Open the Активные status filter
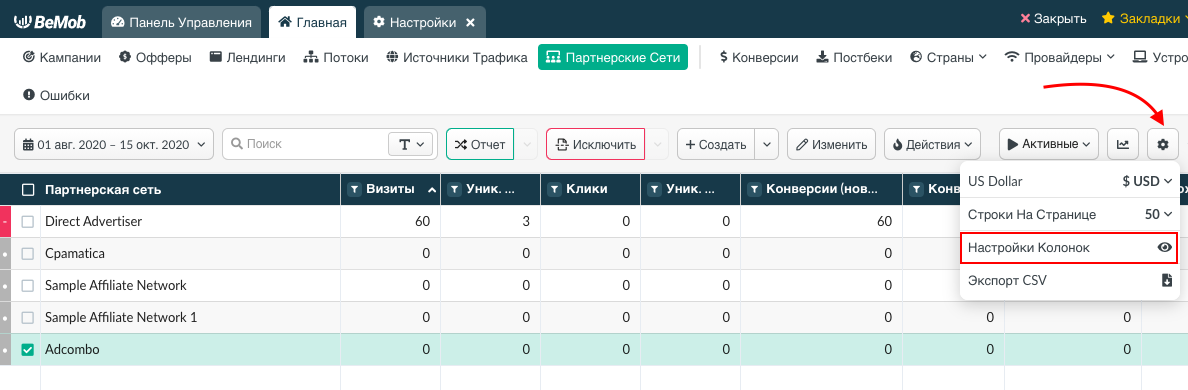The image size is (1188, 390). [1049, 144]
